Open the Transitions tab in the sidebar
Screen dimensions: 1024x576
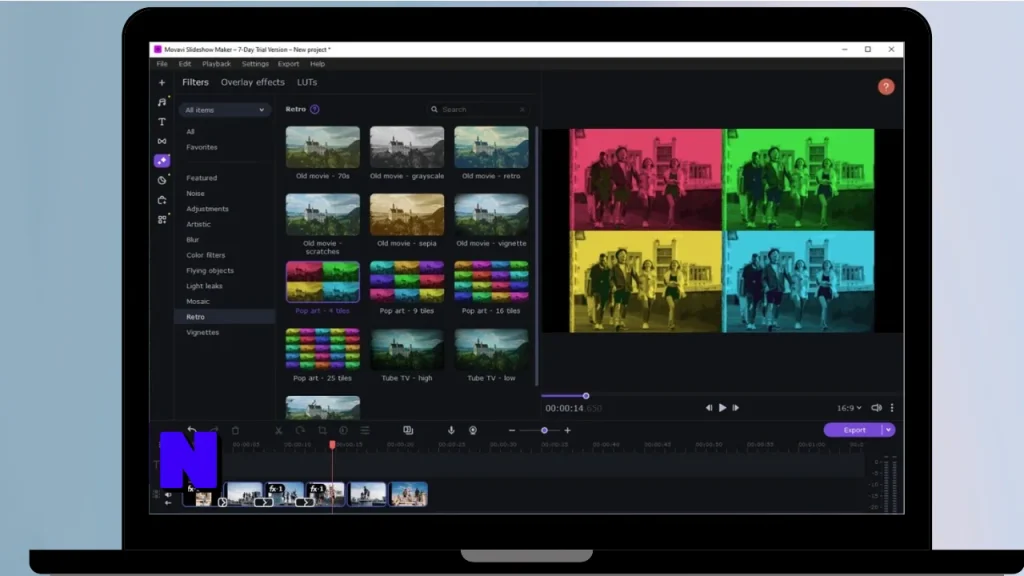[161, 141]
